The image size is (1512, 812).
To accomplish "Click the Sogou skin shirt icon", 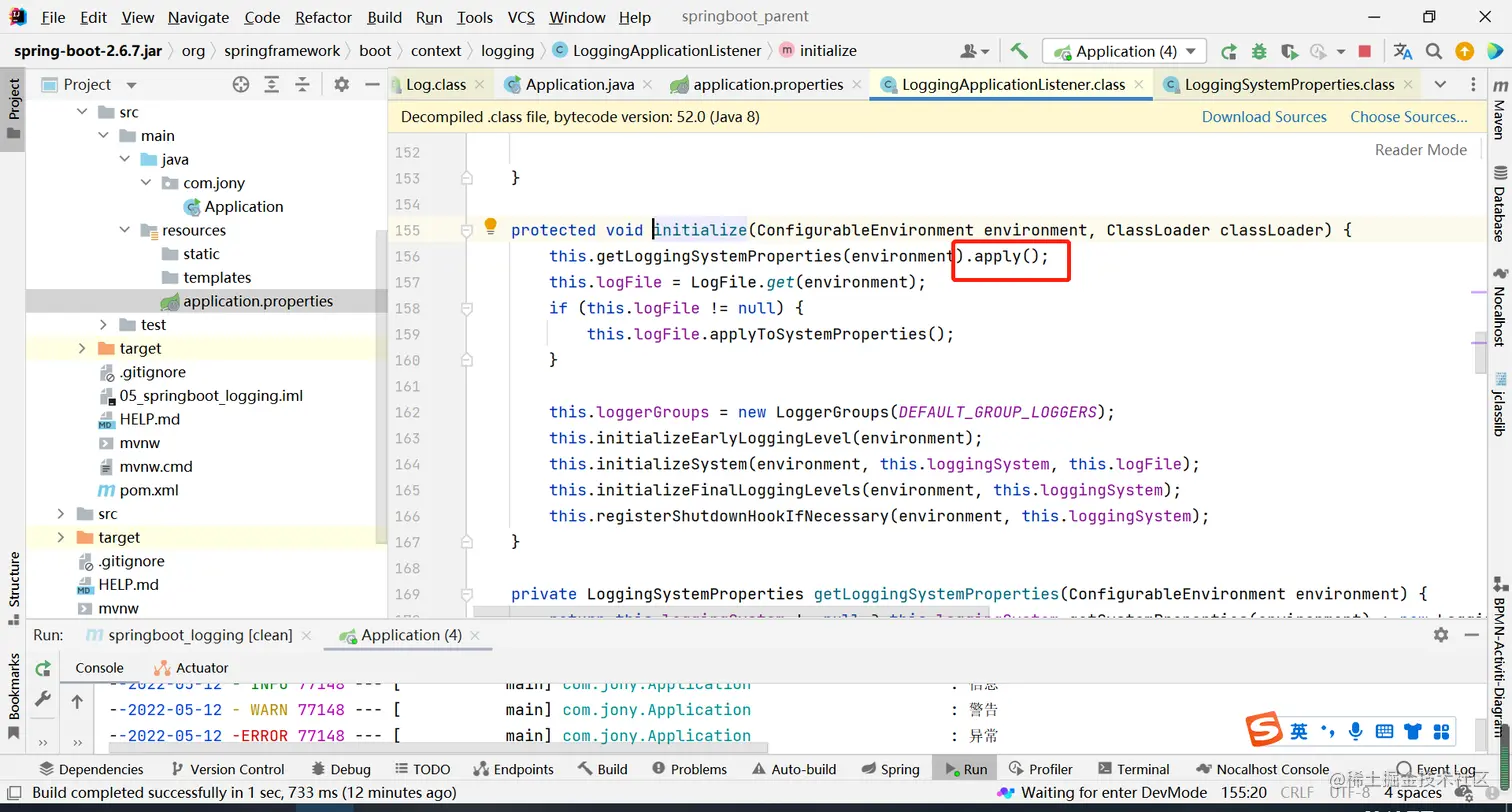I will pyautogui.click(x=1413, y=731).
